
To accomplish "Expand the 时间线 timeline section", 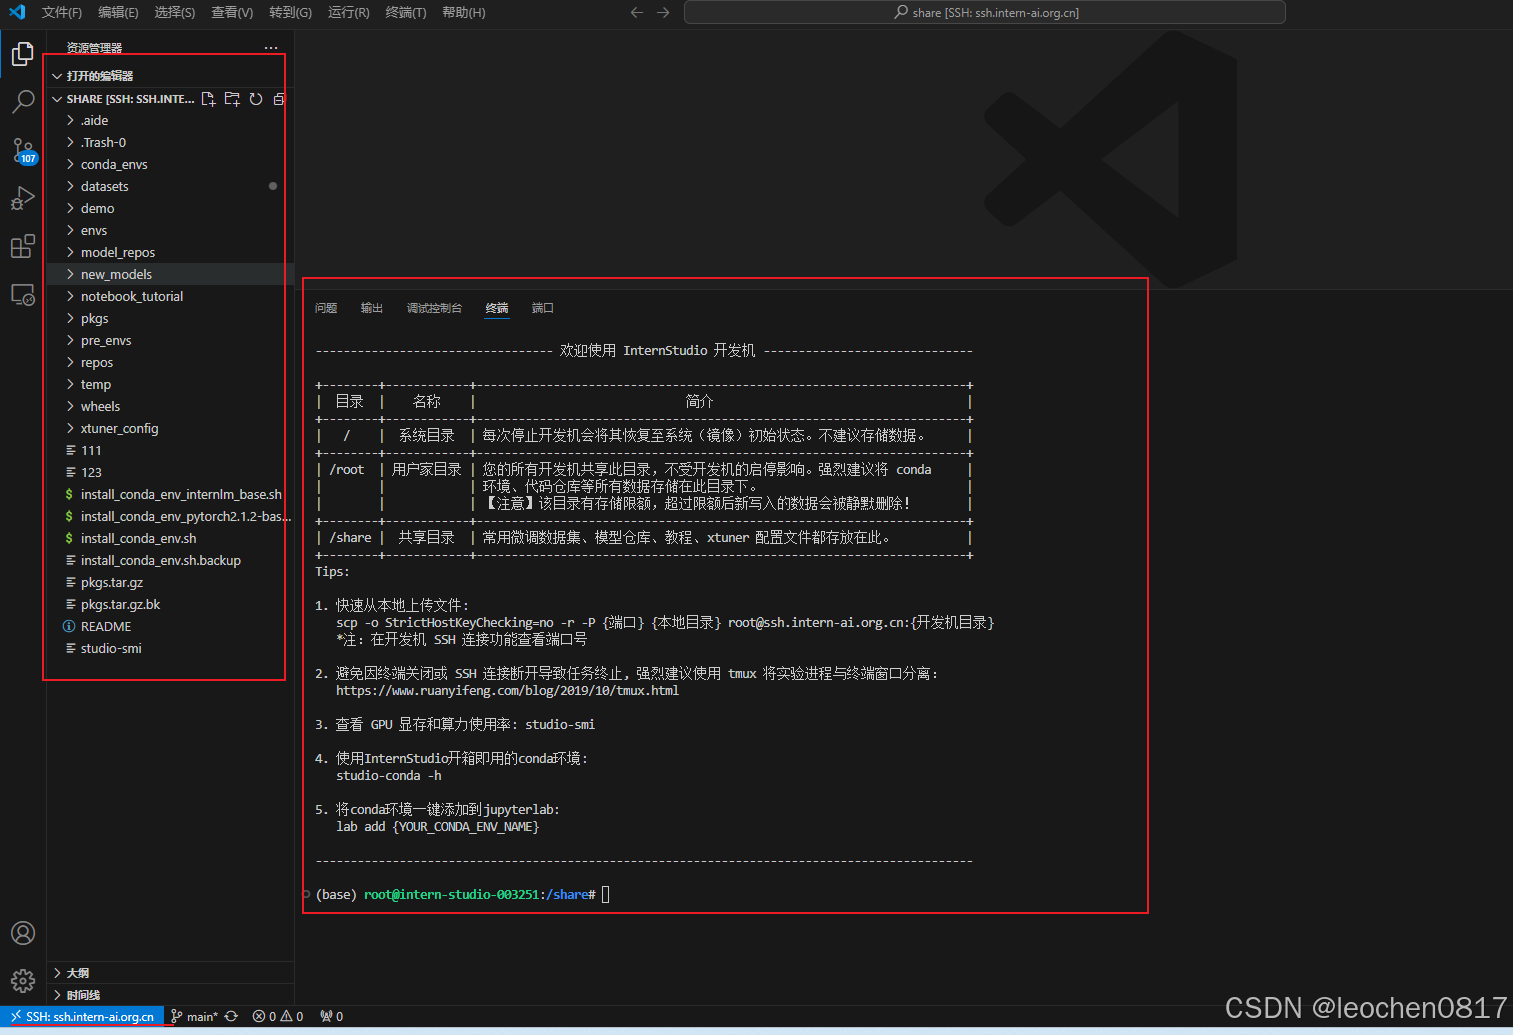I will pos(170,995).
